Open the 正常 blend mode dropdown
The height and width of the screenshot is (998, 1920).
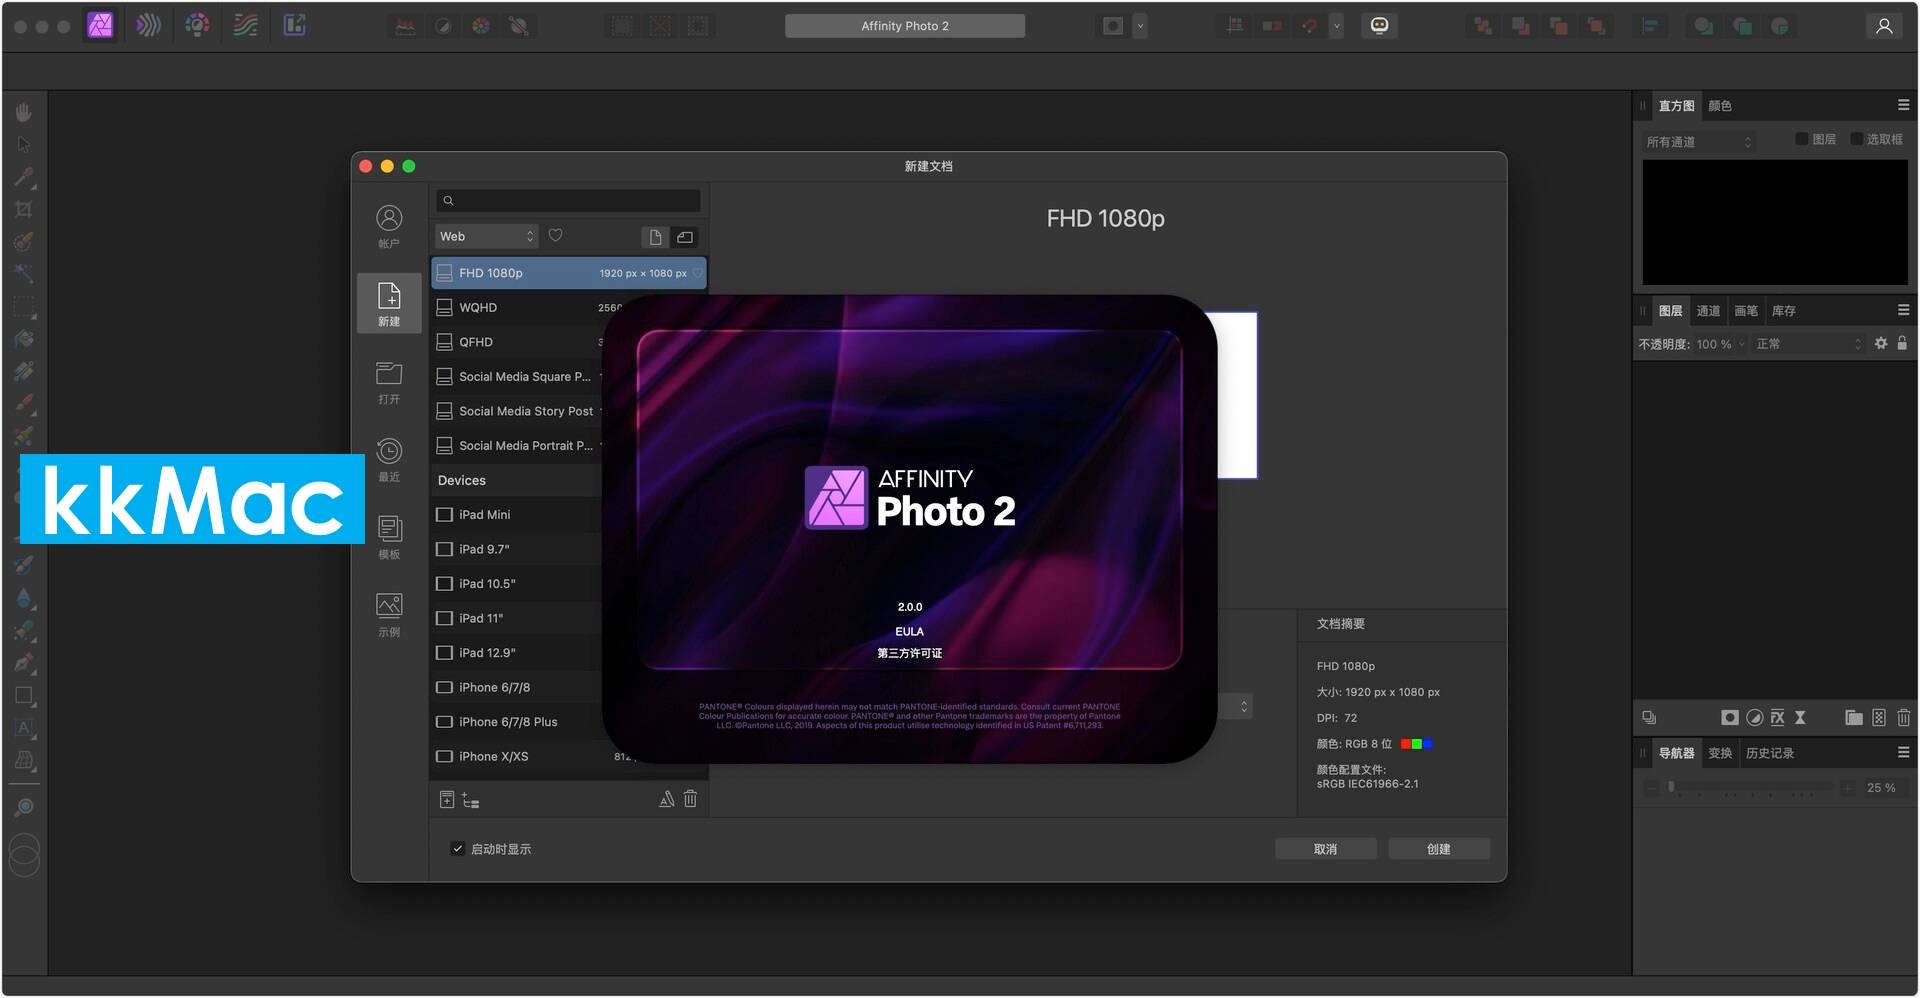tap(1809, 344)
